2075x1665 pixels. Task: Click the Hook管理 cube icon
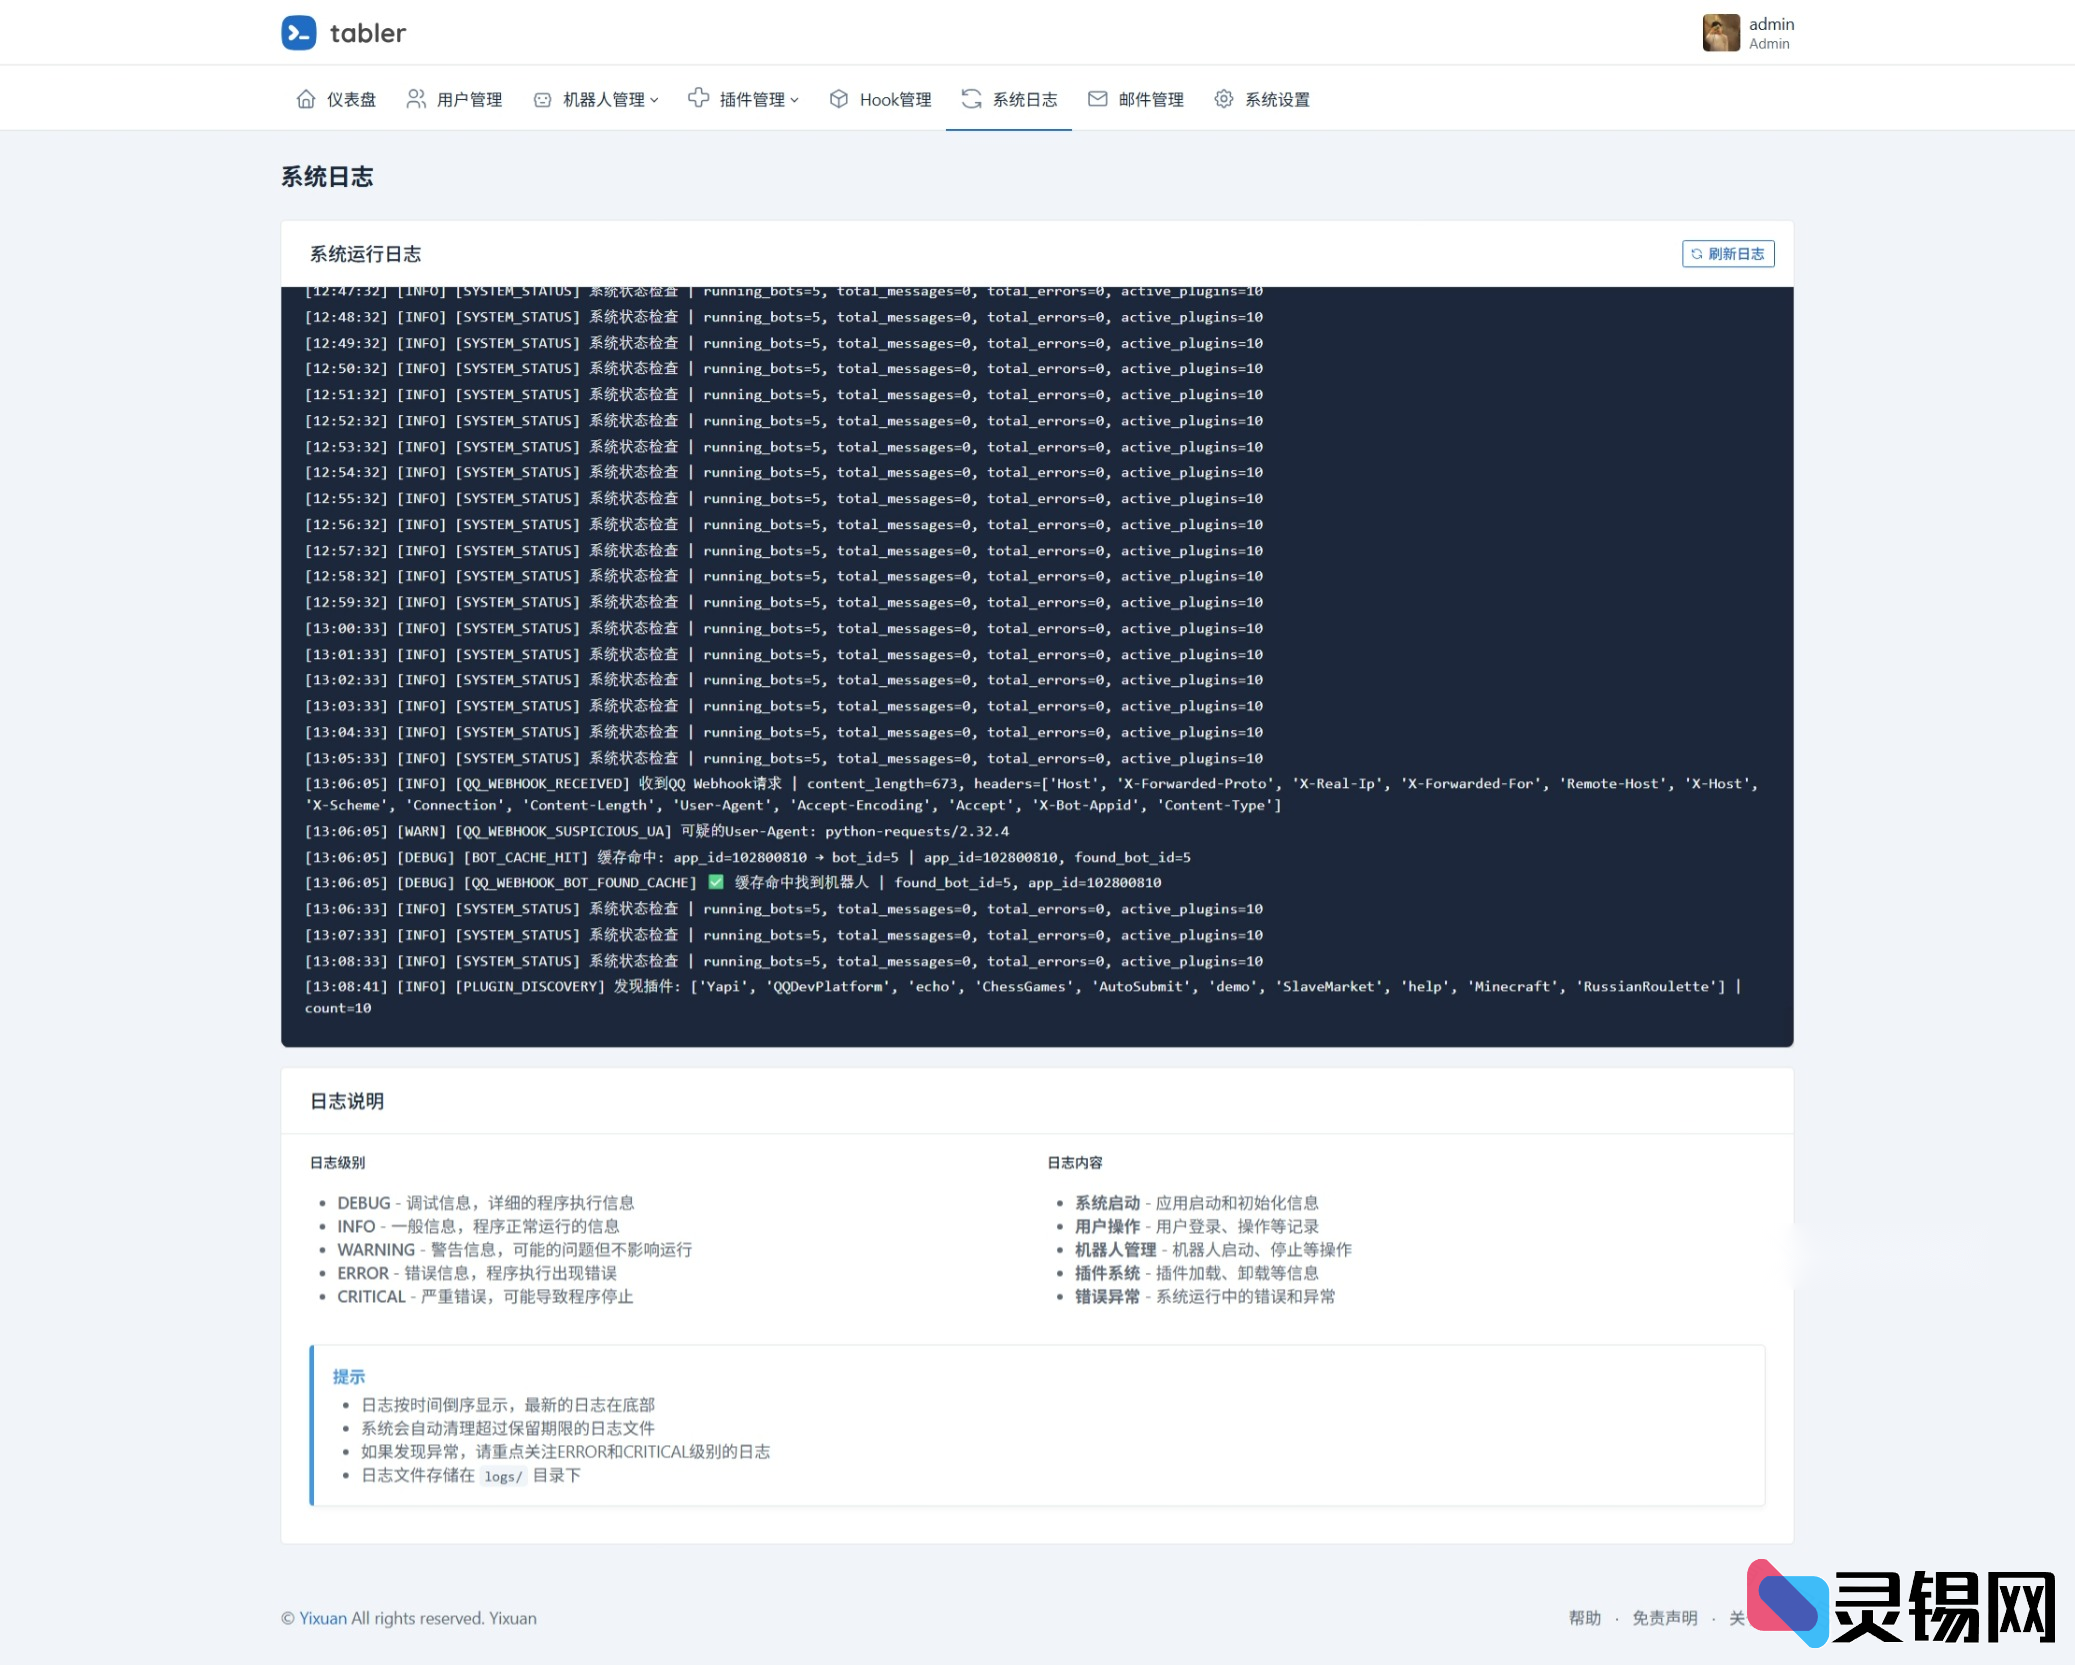click(x=838, y=99)
